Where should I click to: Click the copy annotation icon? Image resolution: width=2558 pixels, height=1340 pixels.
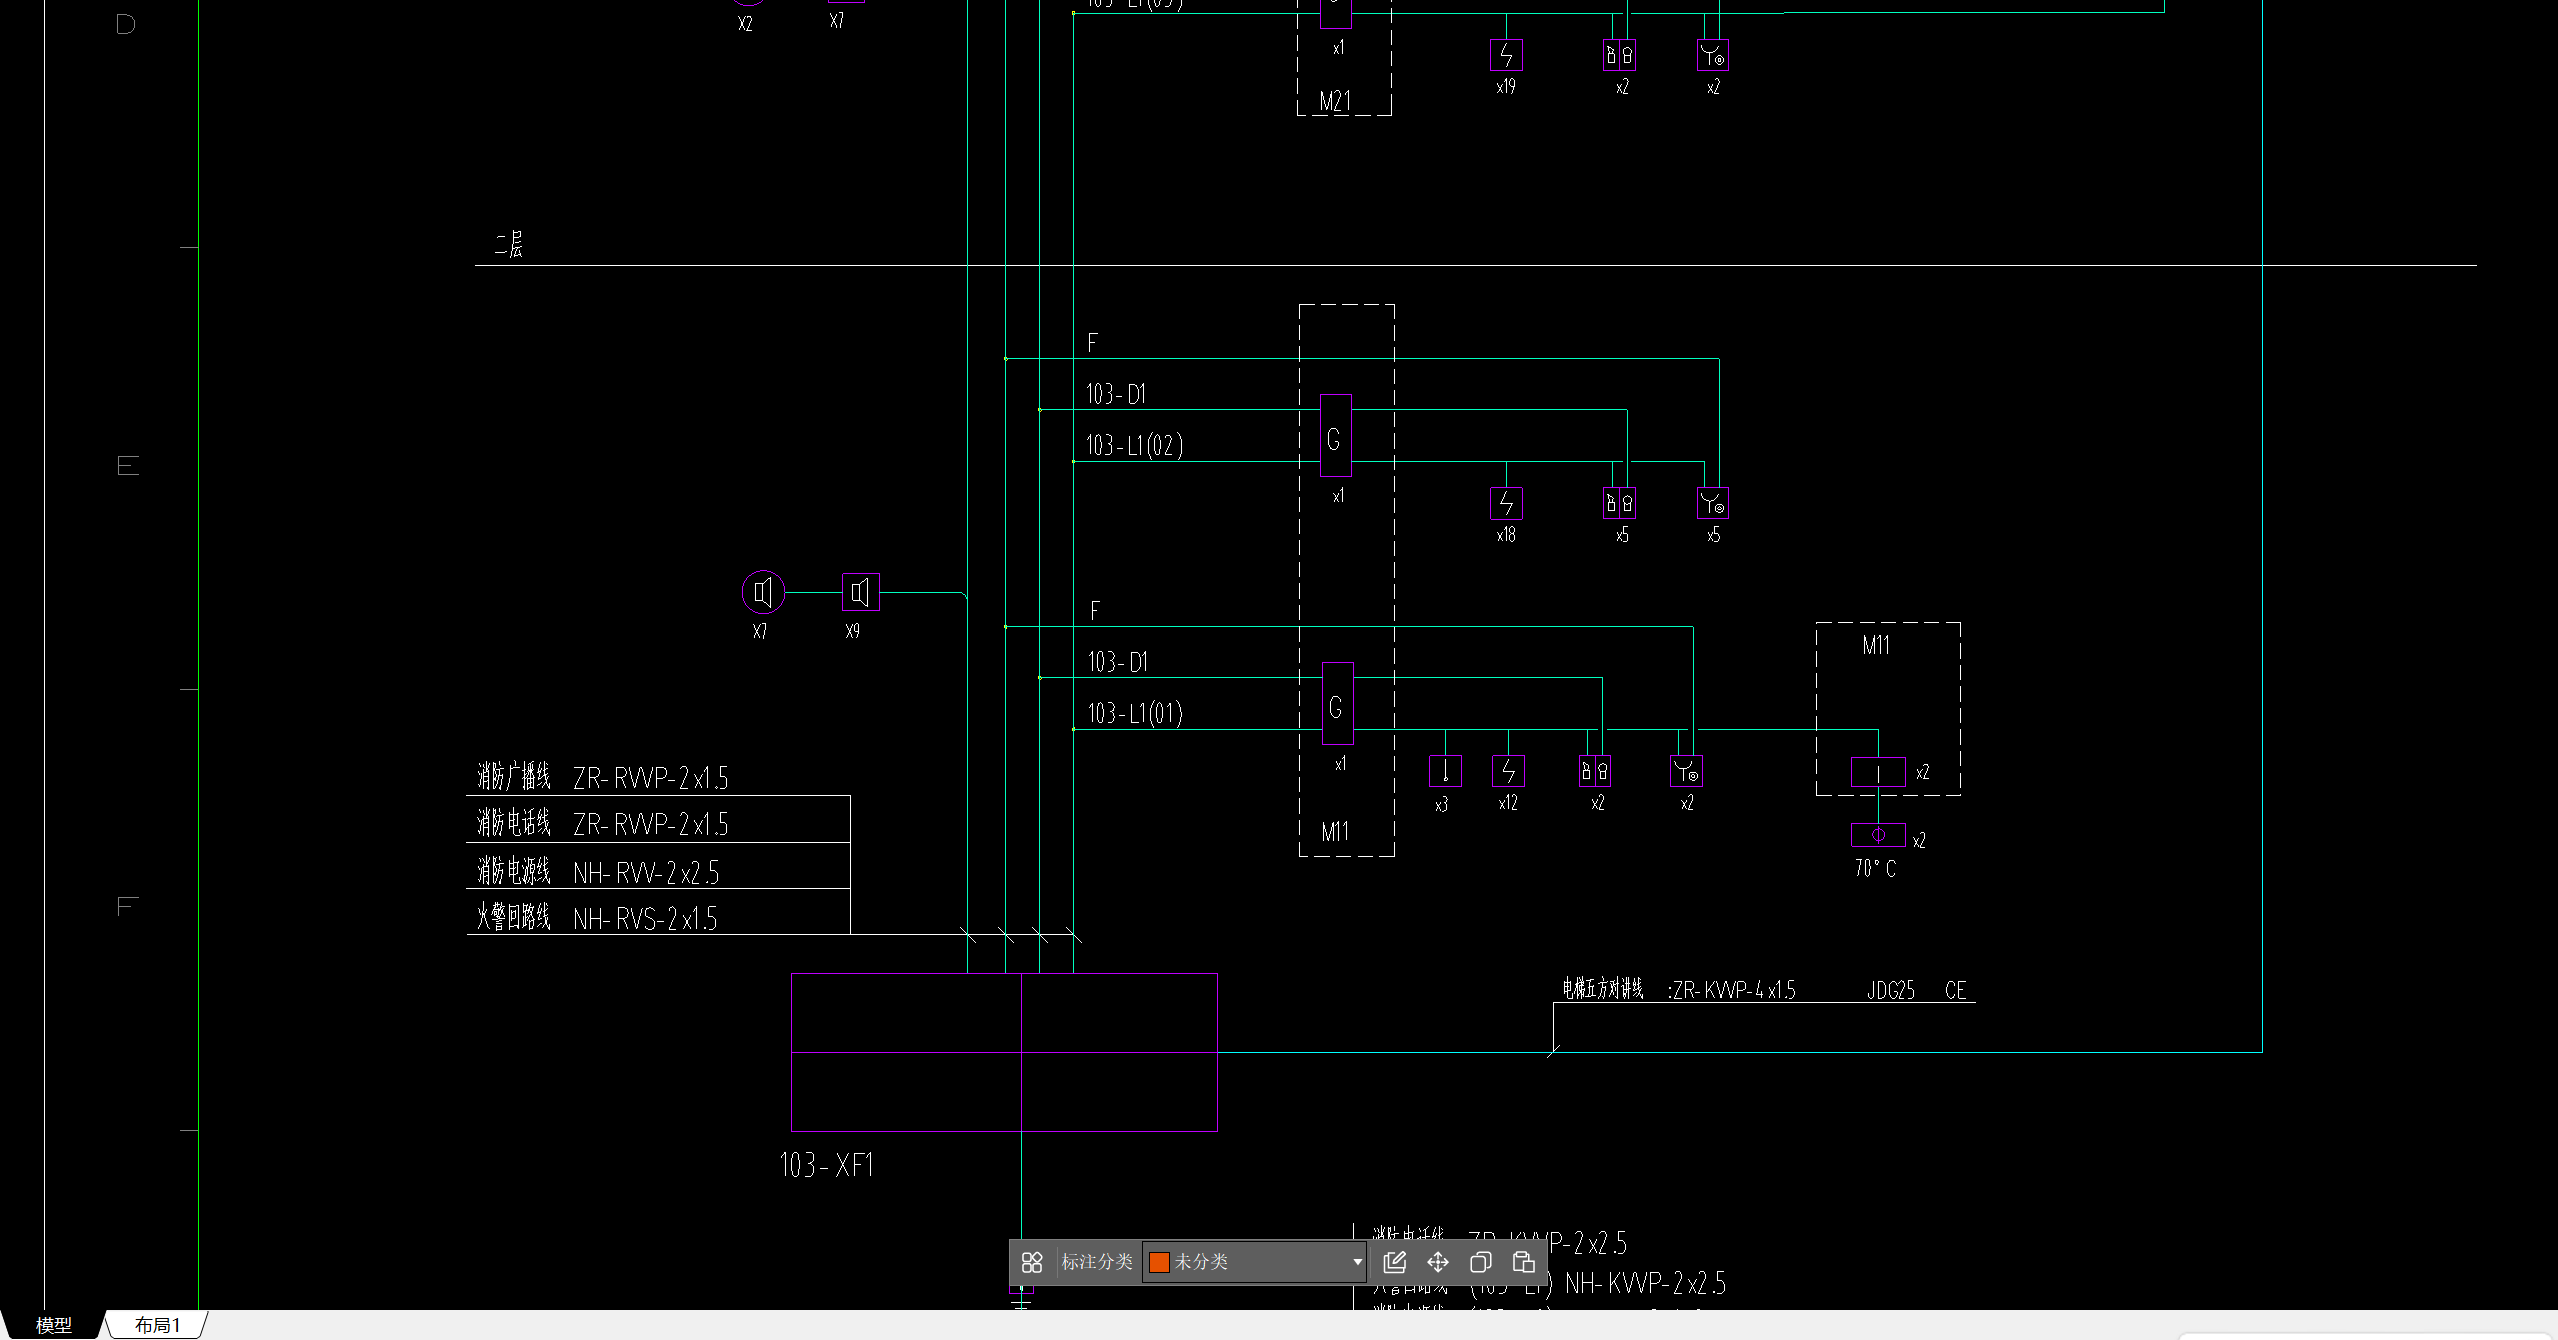click(x=1481, y=1262)
